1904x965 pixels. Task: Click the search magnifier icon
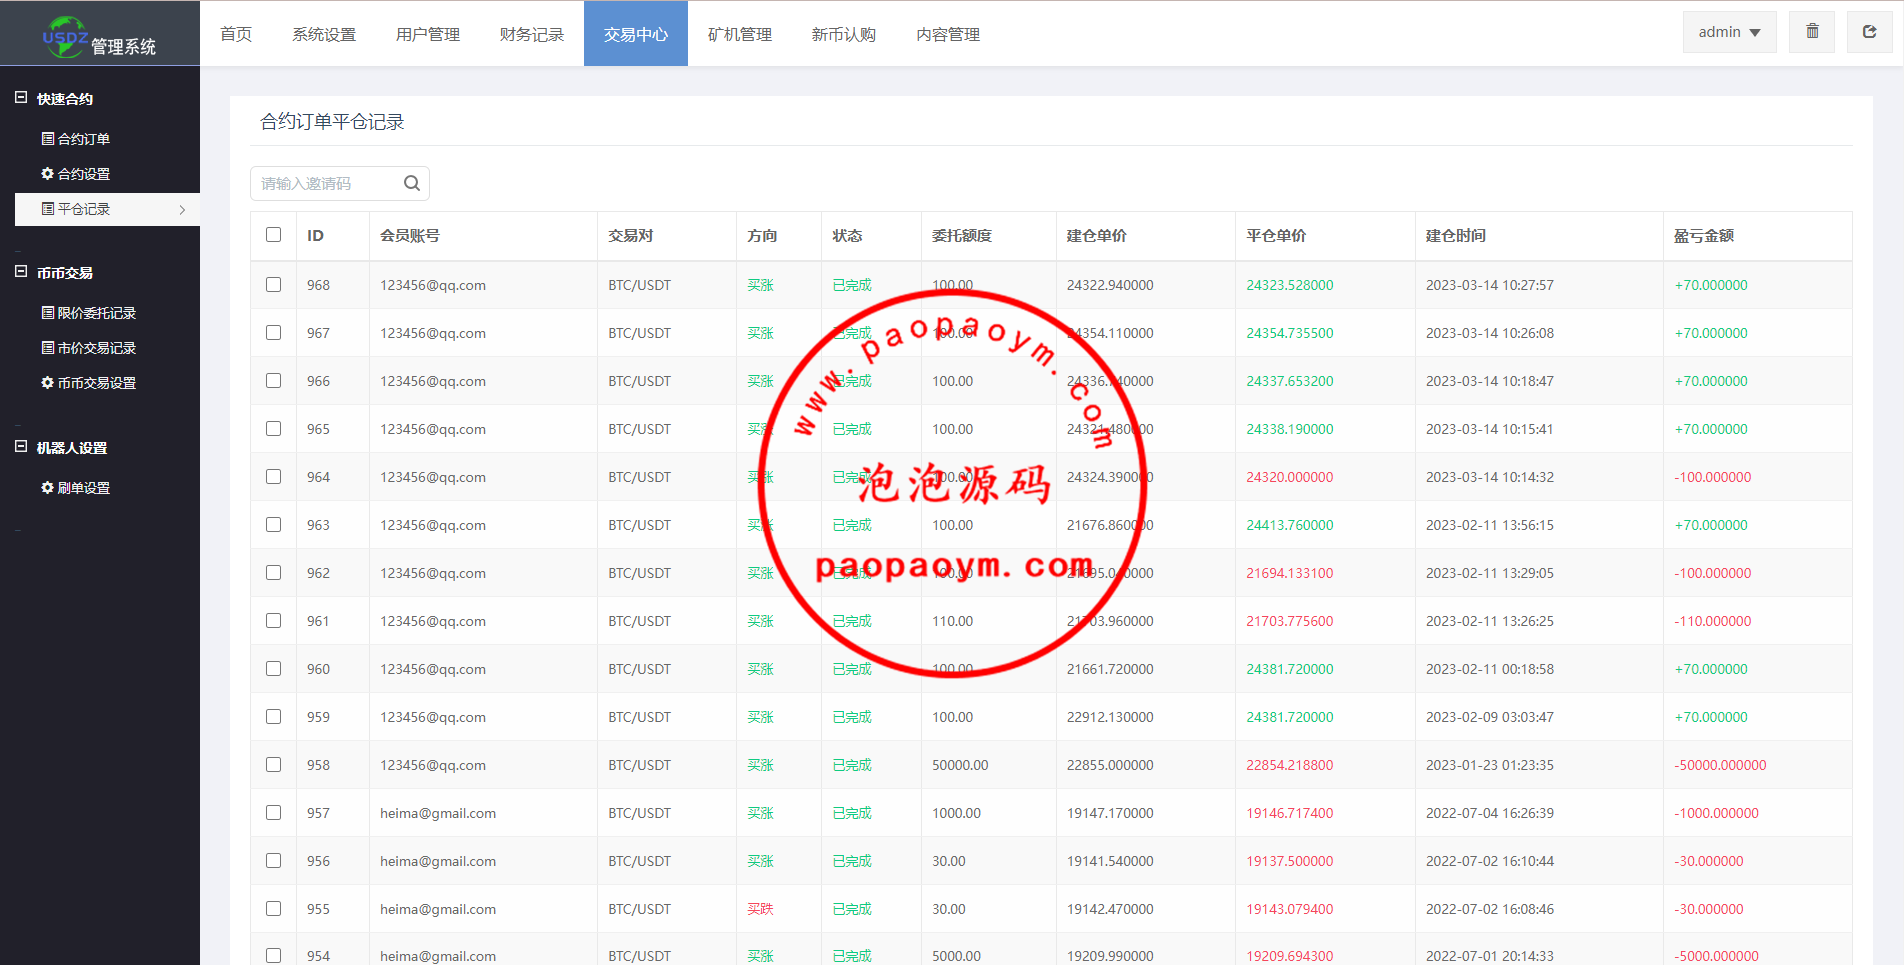(x=412, y=183)
